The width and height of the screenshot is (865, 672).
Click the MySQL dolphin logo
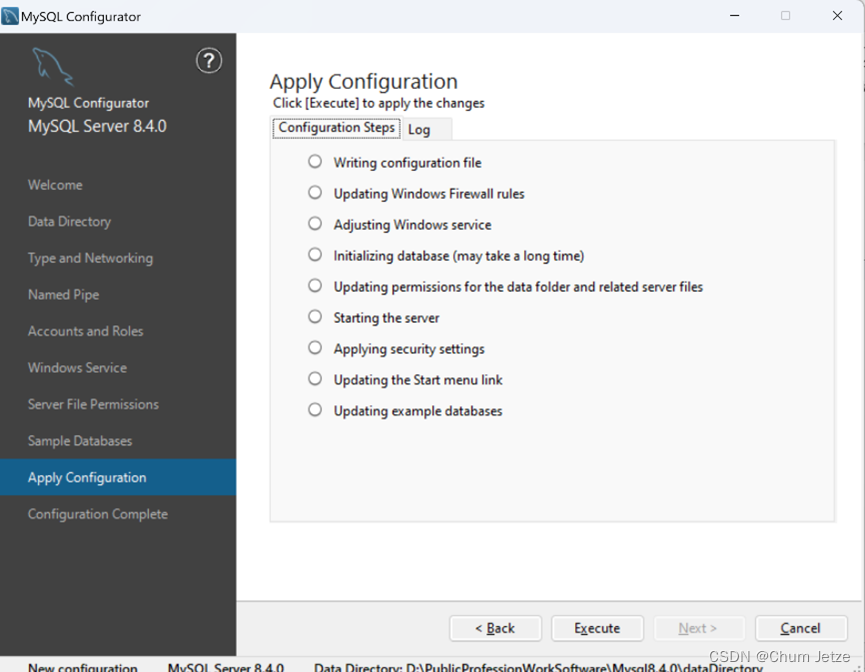[x=52, y=65]
